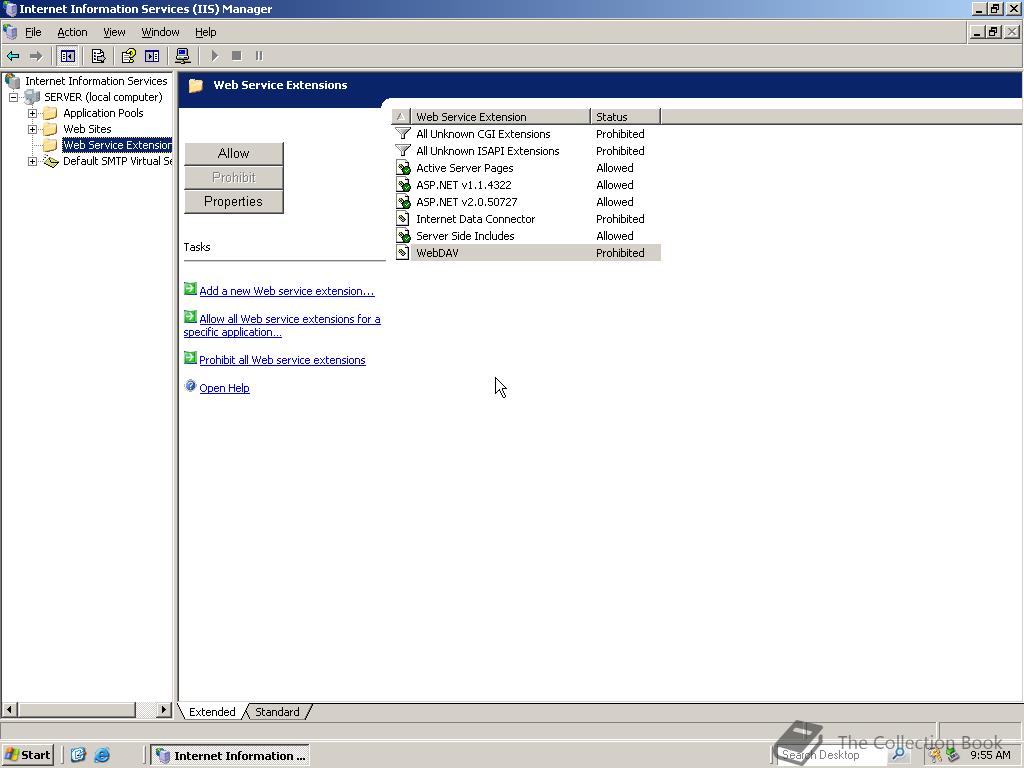Open the Window menu
The height and width of the screenshot is (768, 1024).
coord(160,32)
